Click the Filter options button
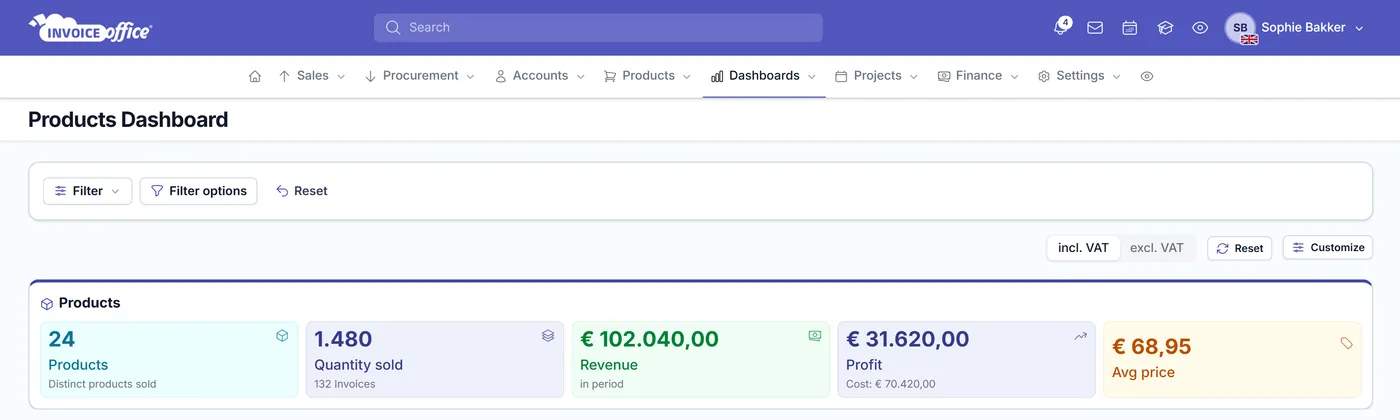 (198, 191)
